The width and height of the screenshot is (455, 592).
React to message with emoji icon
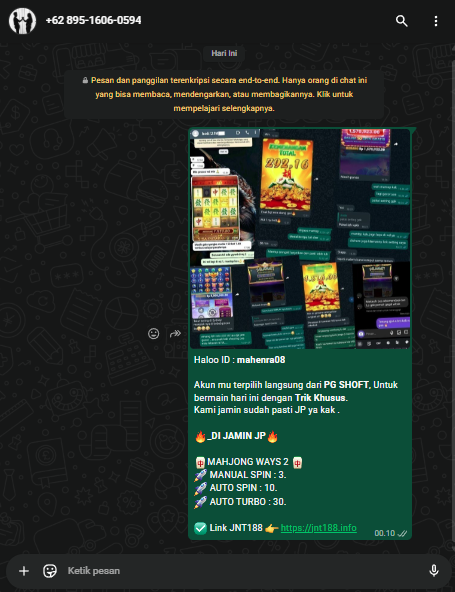coord(153,333)
